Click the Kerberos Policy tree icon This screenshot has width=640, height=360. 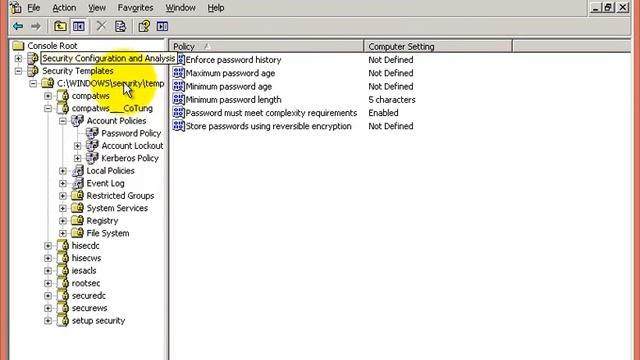pos(92,158)
